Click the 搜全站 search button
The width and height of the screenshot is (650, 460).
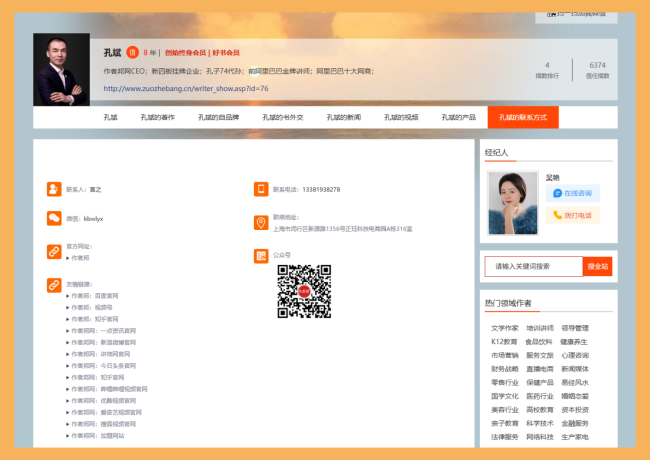[597, 266]
